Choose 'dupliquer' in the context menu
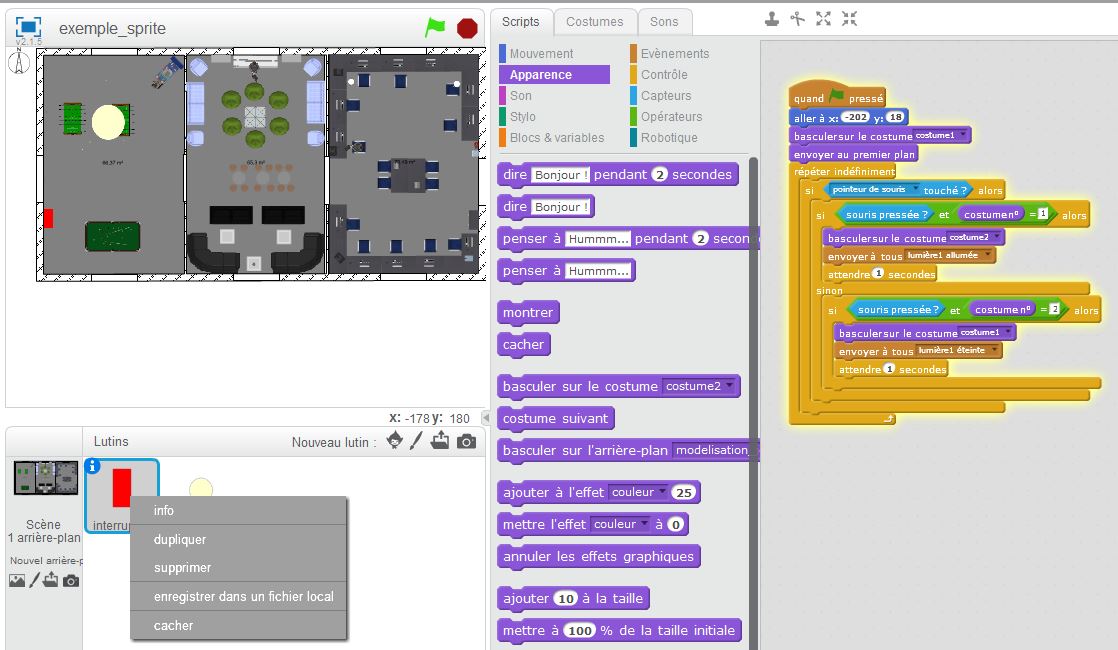 click(180, 539)
